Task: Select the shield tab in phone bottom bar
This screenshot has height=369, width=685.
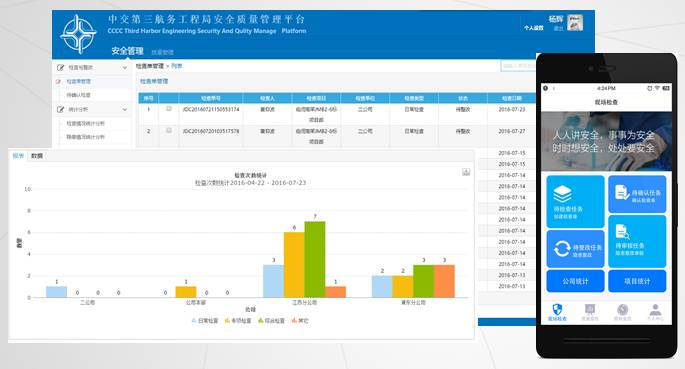Action: pyautogui.click(x=557, y=313)
